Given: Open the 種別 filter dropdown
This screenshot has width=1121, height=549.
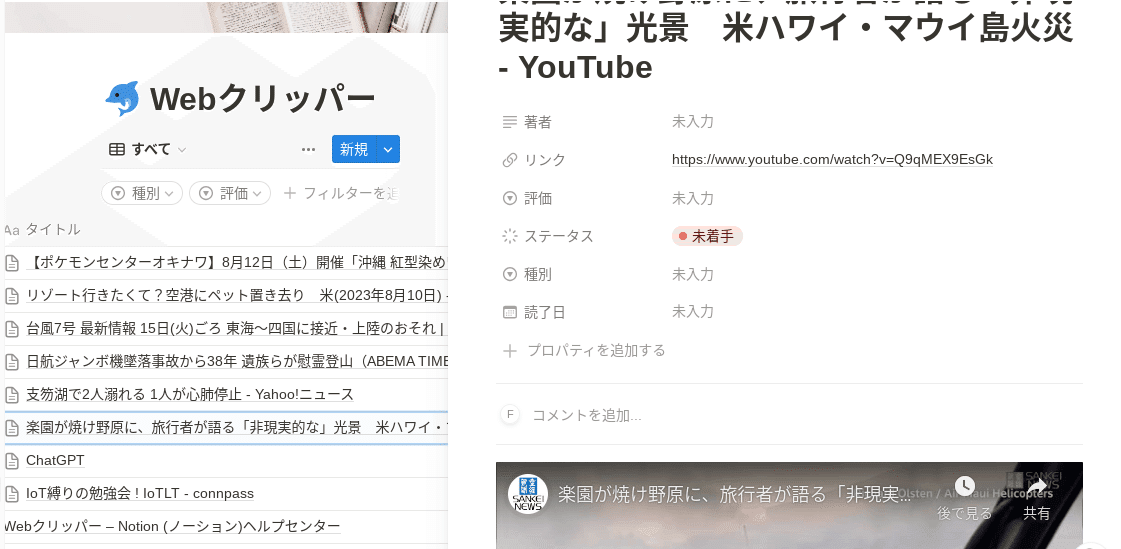Looking at the screenshot, I should tap(142, 193).
